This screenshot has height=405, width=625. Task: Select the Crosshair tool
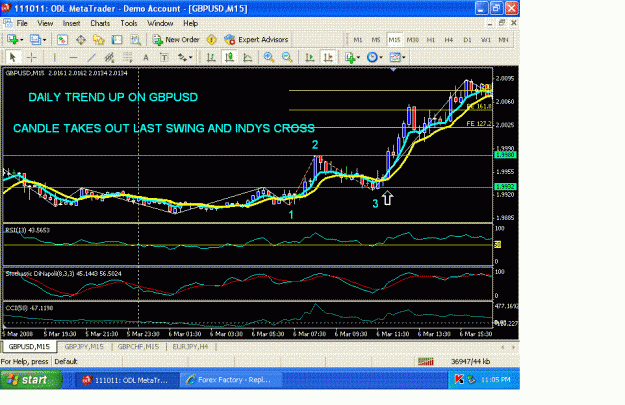tap(31, 57)
